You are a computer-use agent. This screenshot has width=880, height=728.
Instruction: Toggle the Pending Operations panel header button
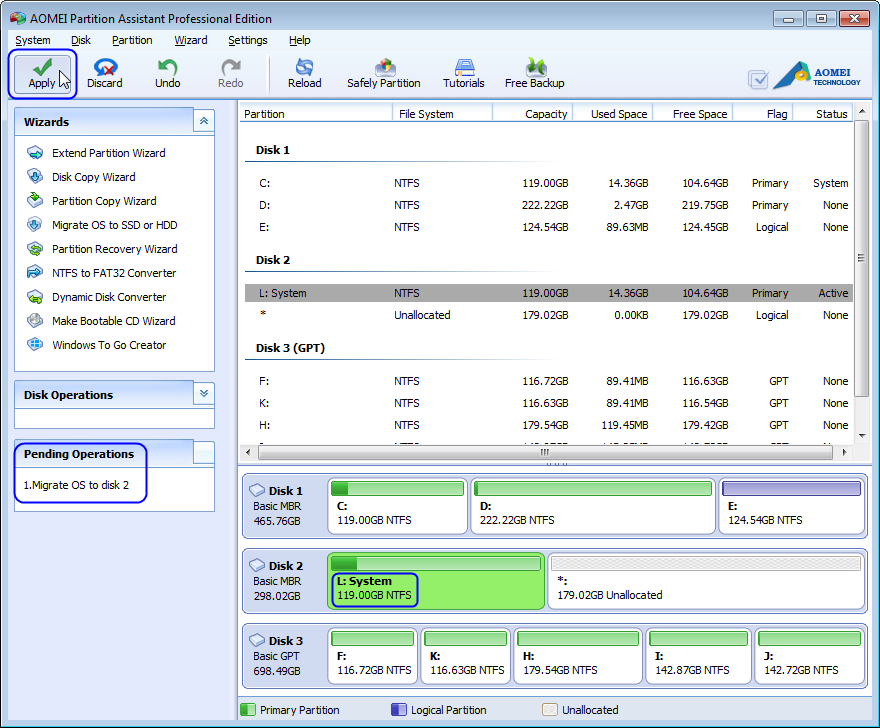204,453
